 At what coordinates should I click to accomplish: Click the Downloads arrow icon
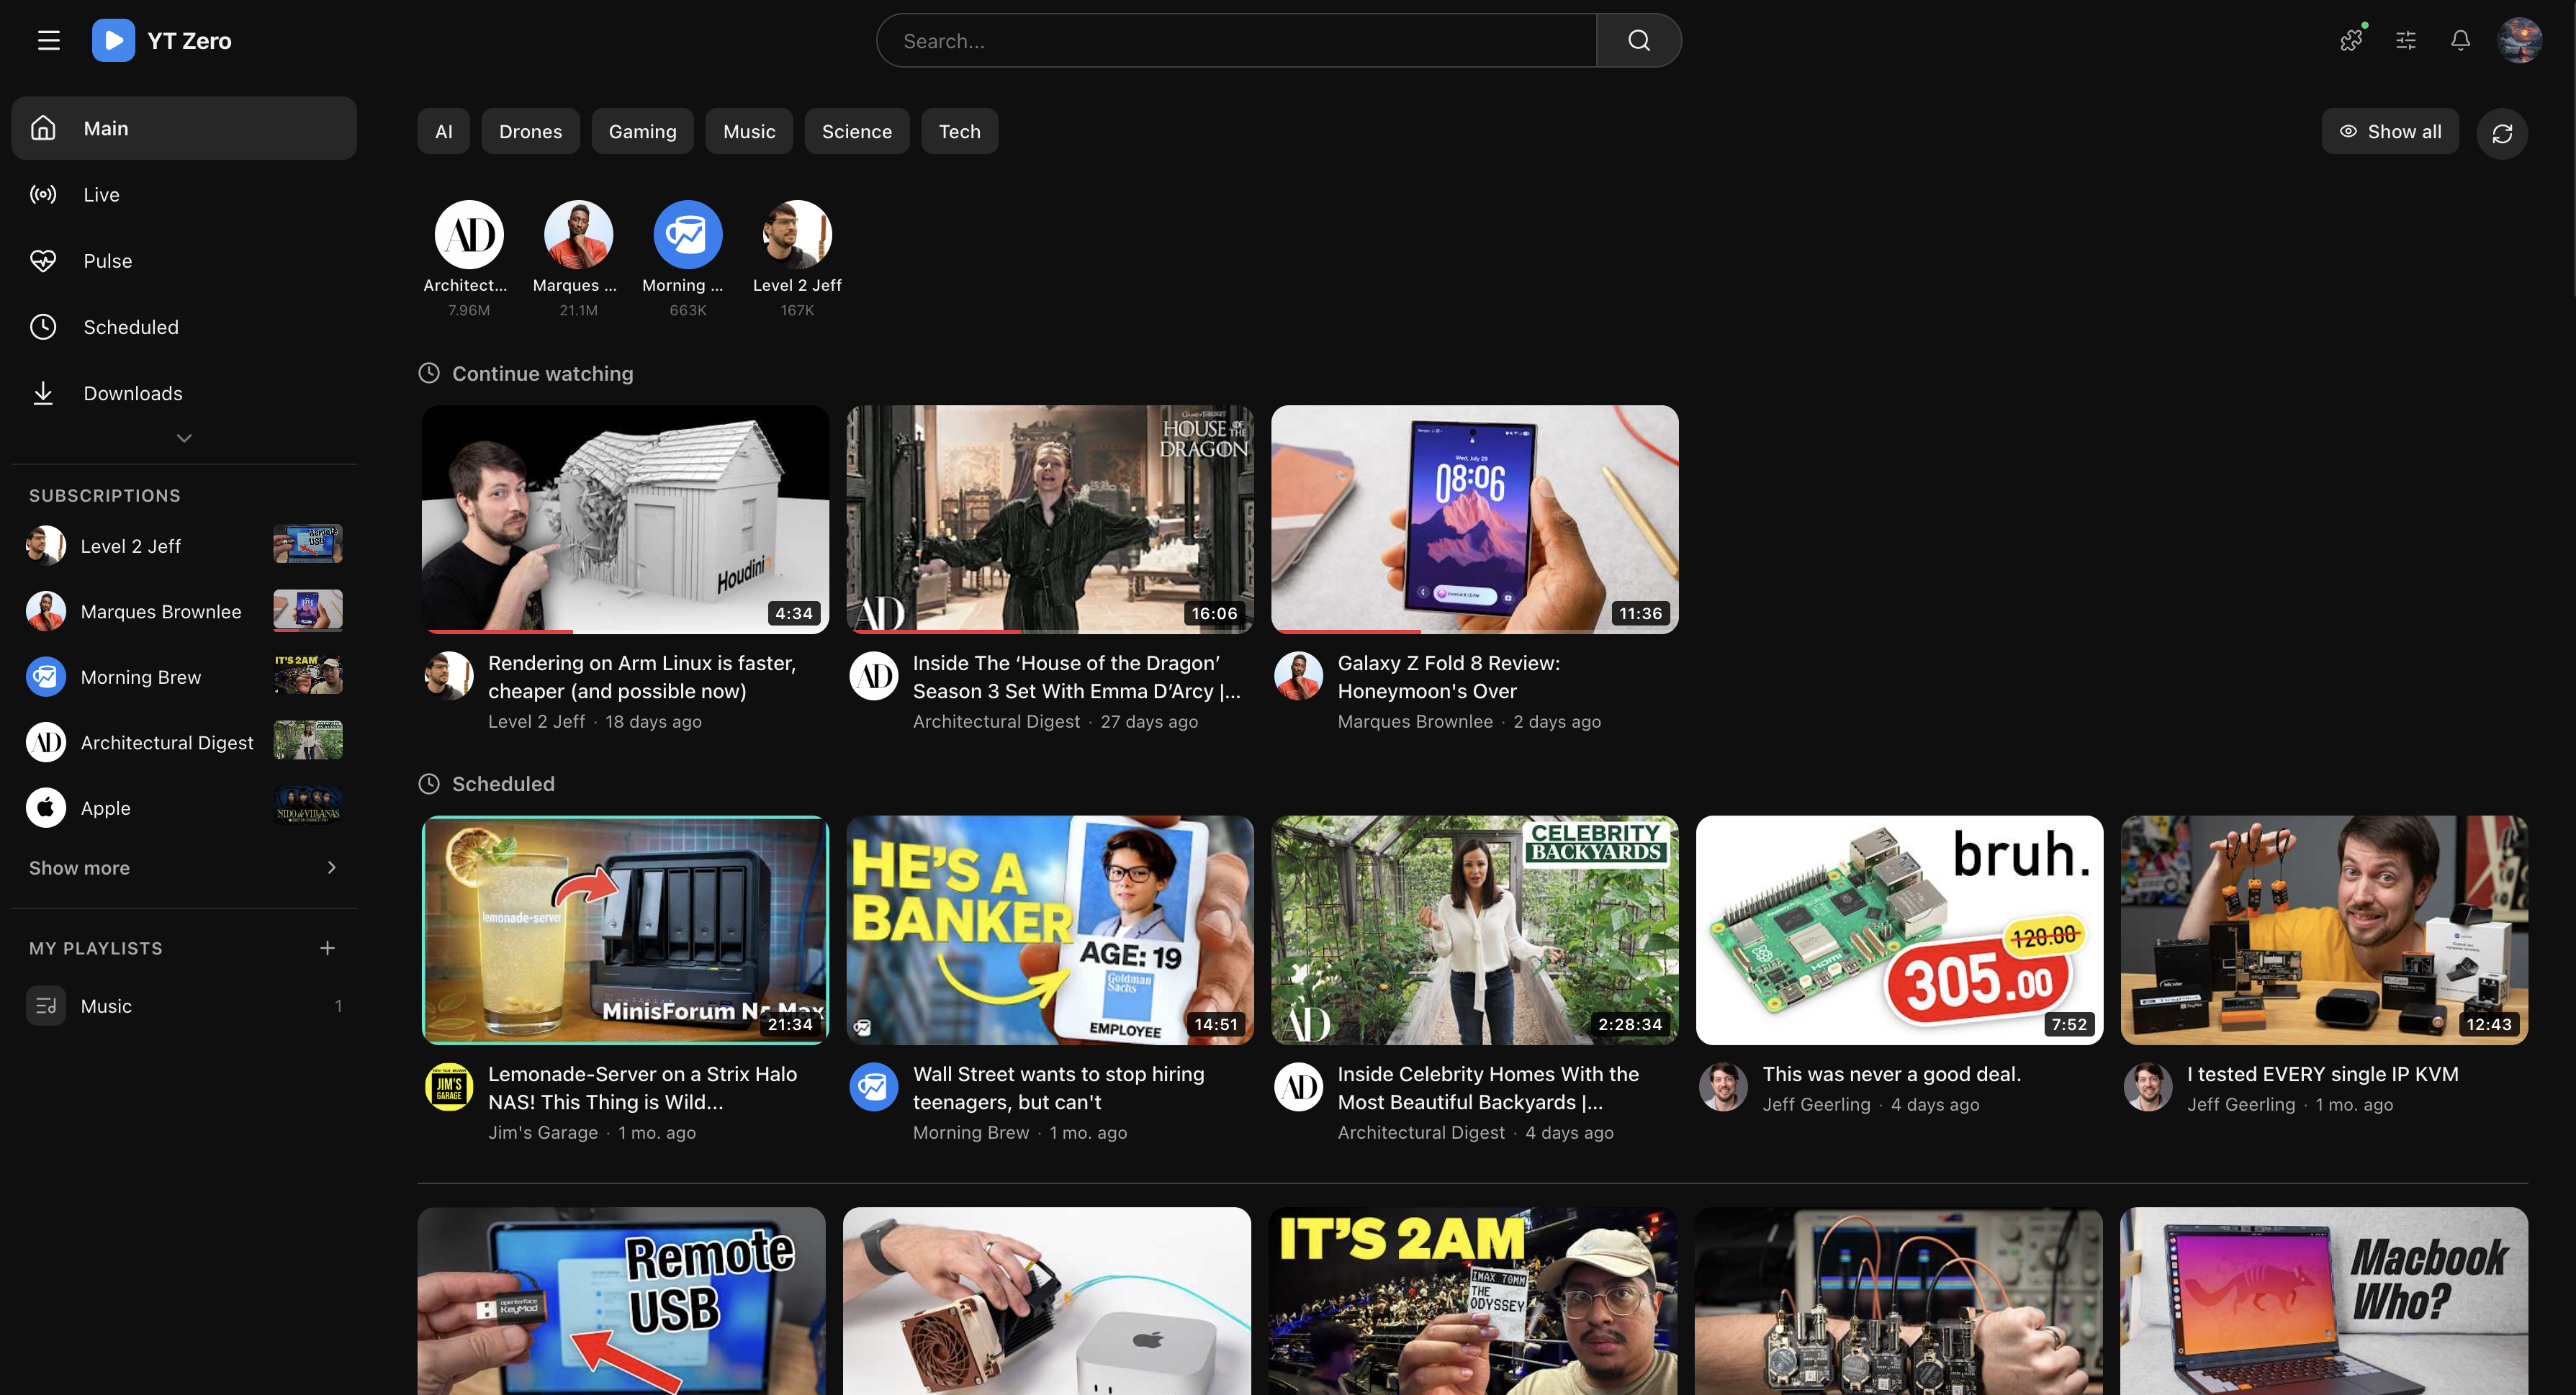pyautogui.click(x=43, y=393)
